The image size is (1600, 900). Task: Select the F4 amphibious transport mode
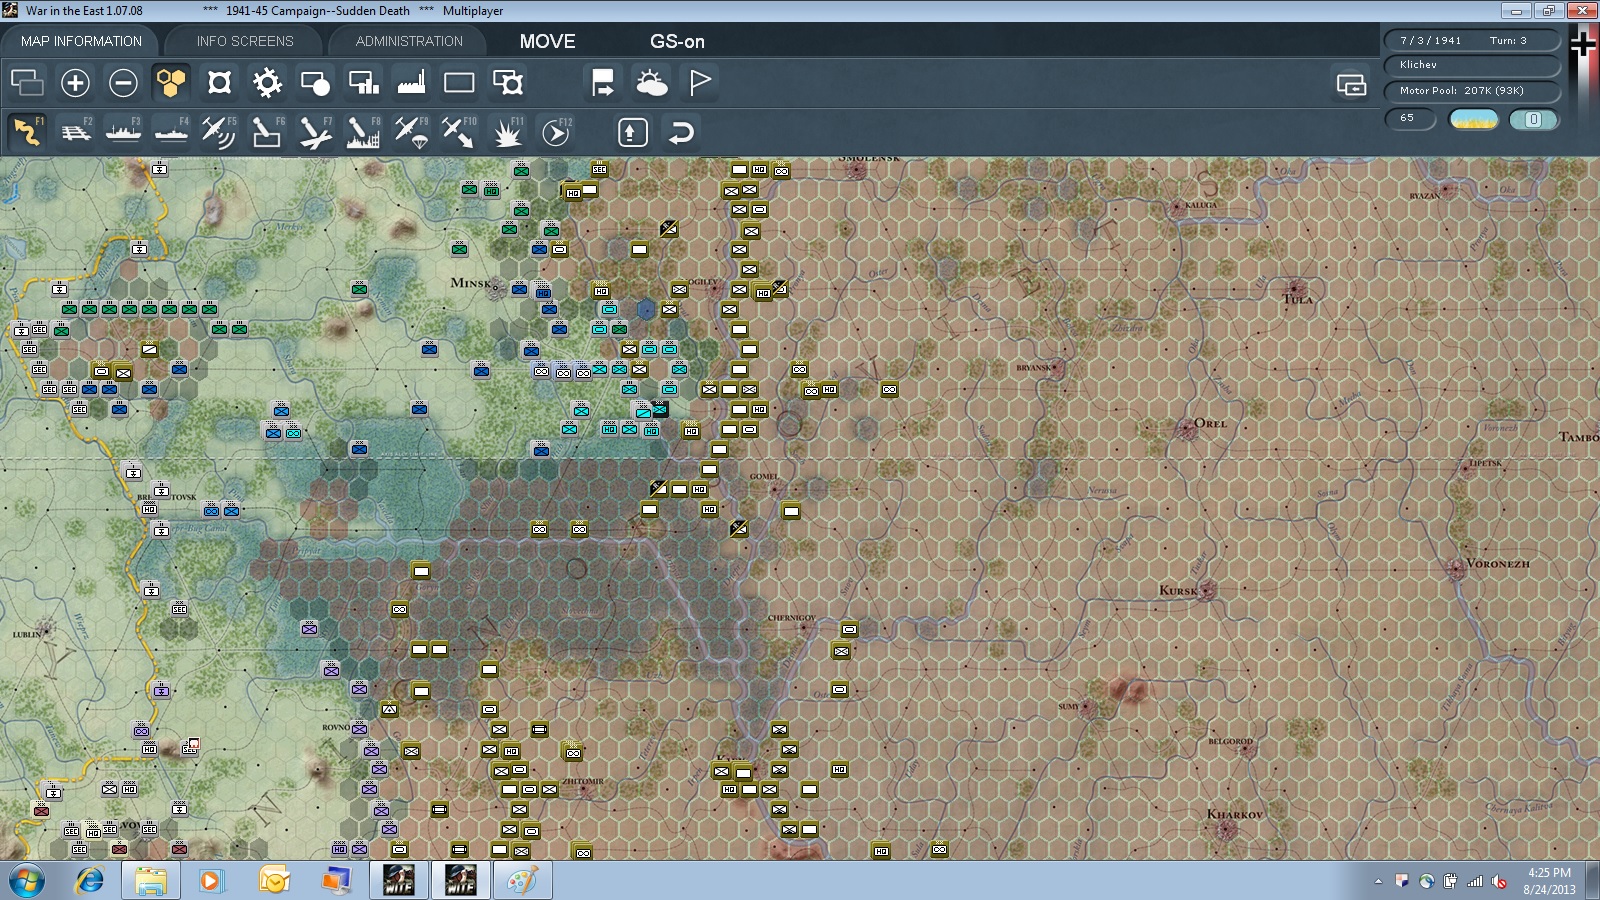[x=171, y=132]
